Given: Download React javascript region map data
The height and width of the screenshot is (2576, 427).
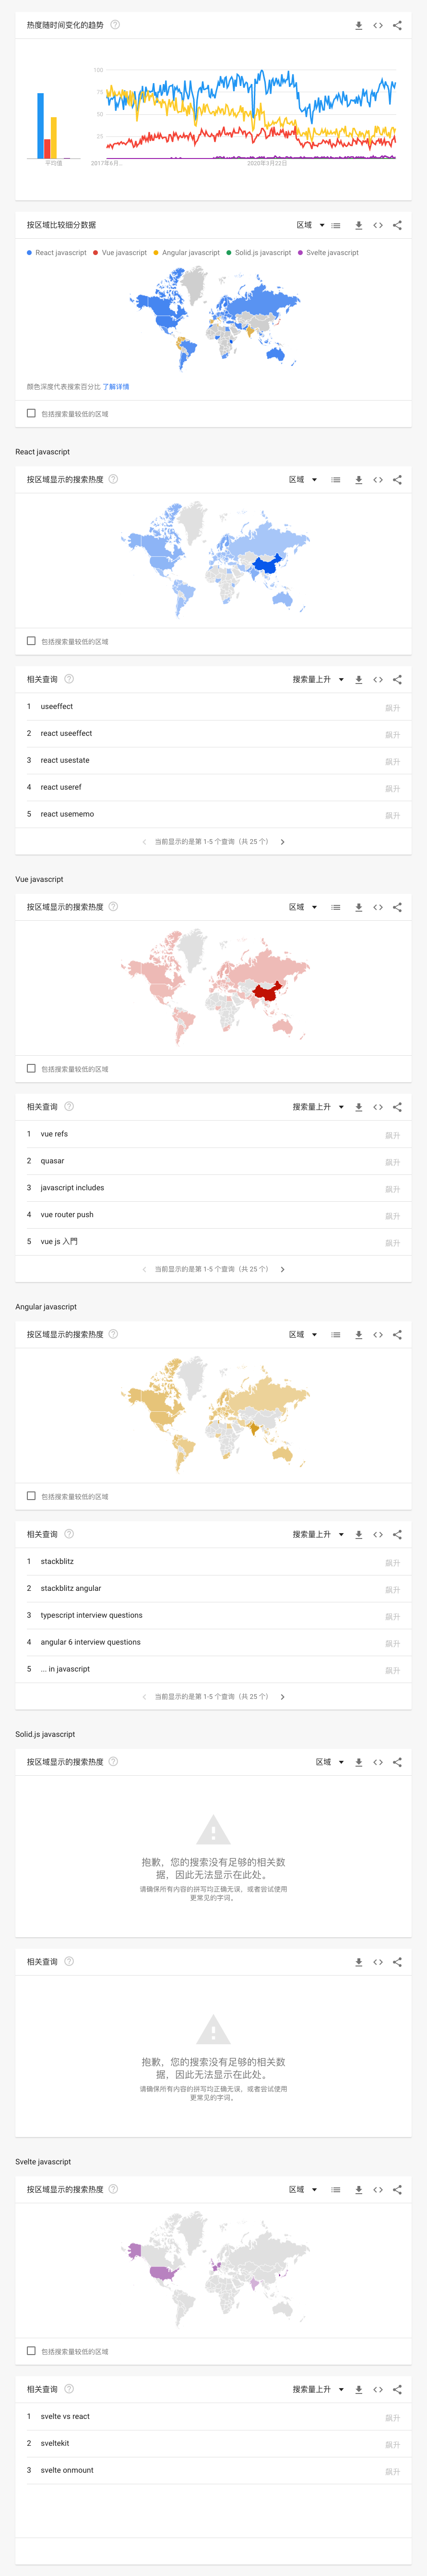Looking at the screenshot, I should tap(358, 480).
